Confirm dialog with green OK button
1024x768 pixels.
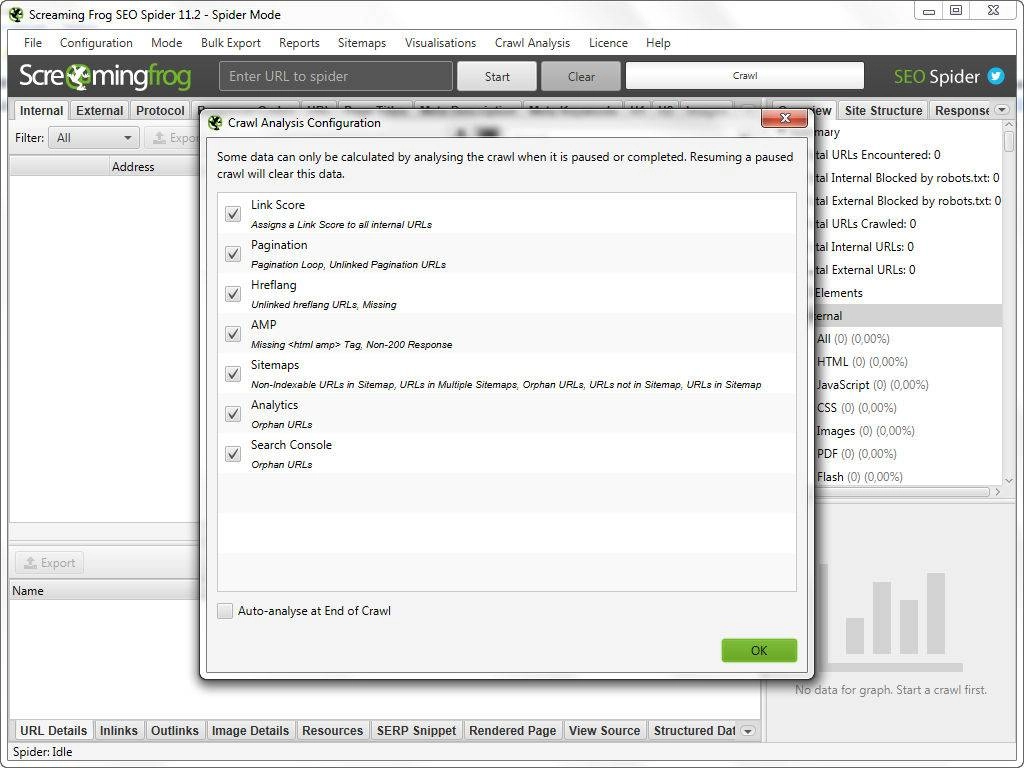pos(759,650)
